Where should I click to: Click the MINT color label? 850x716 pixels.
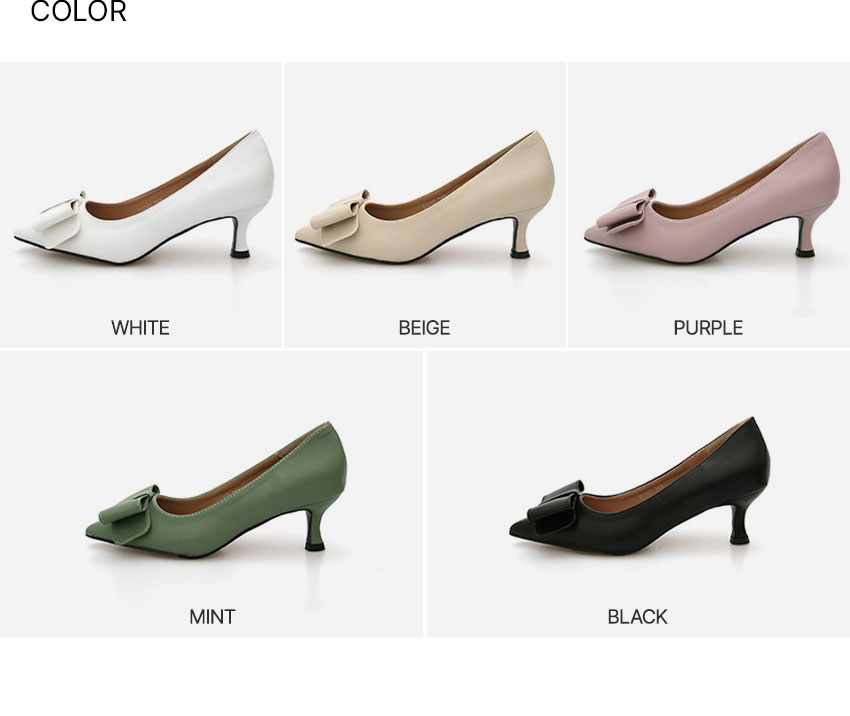[212, 617]
